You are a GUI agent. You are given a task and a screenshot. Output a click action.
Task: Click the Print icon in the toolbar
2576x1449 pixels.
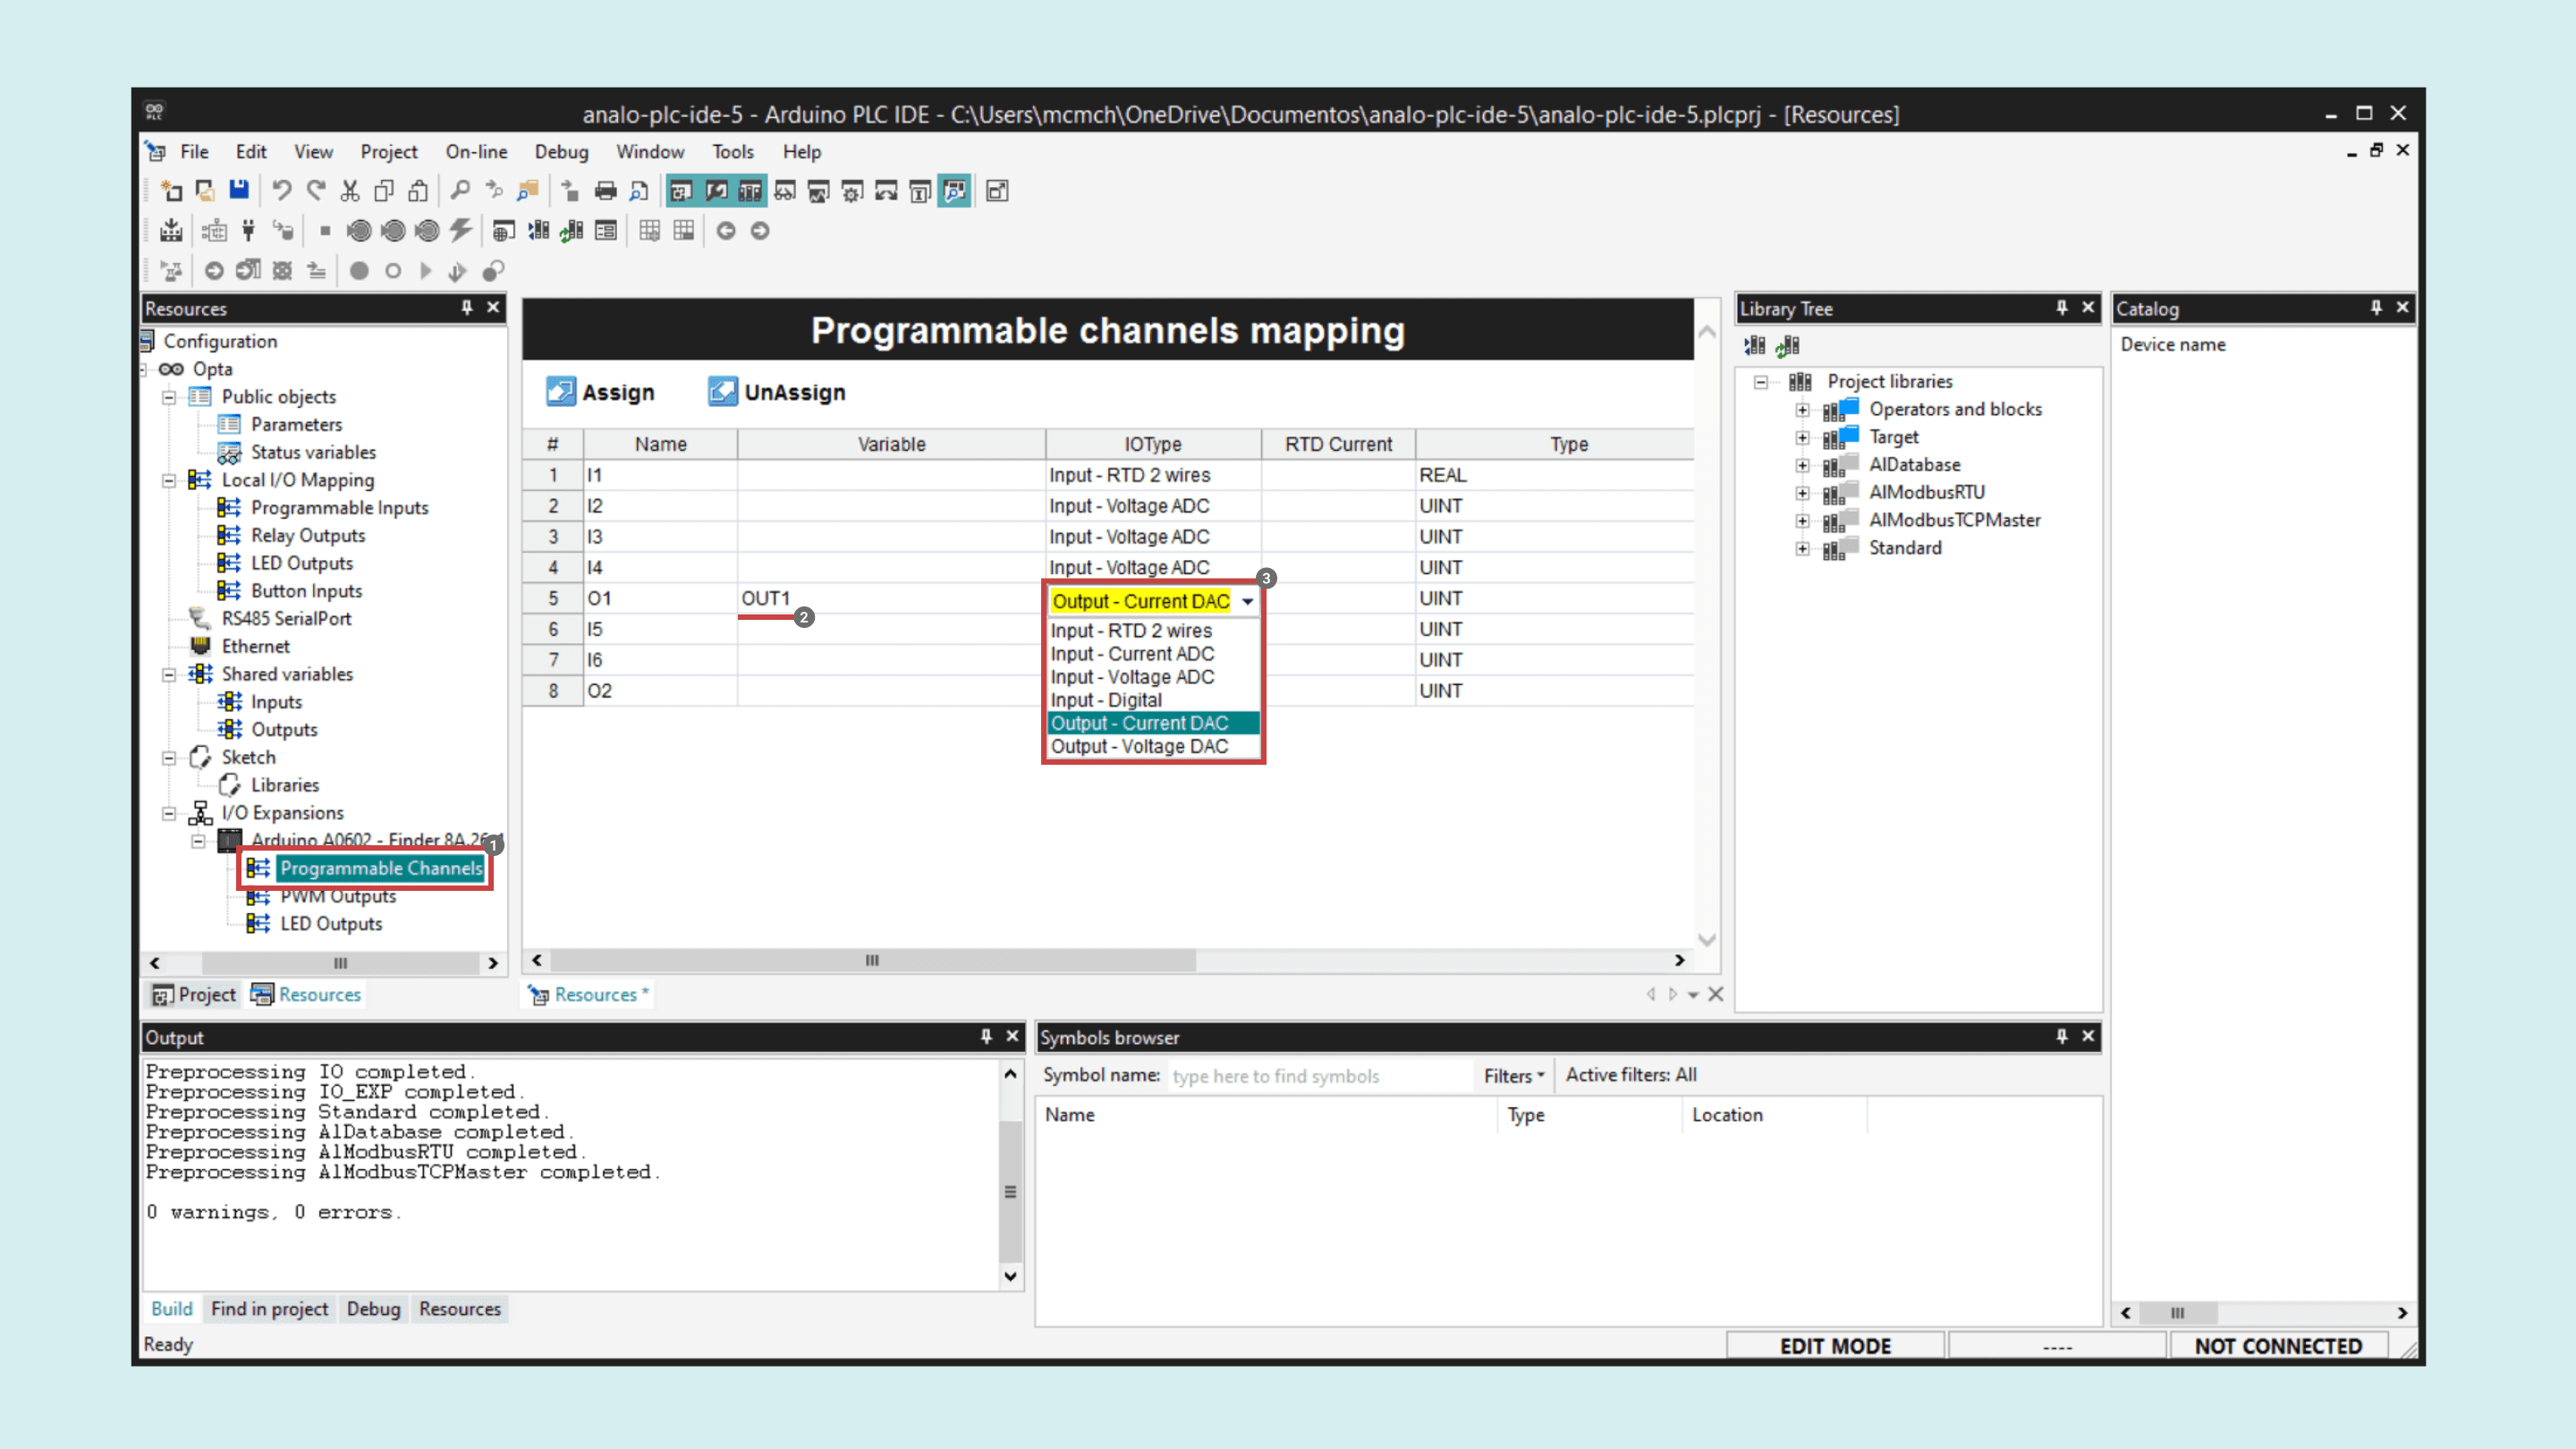pos(605,190)
